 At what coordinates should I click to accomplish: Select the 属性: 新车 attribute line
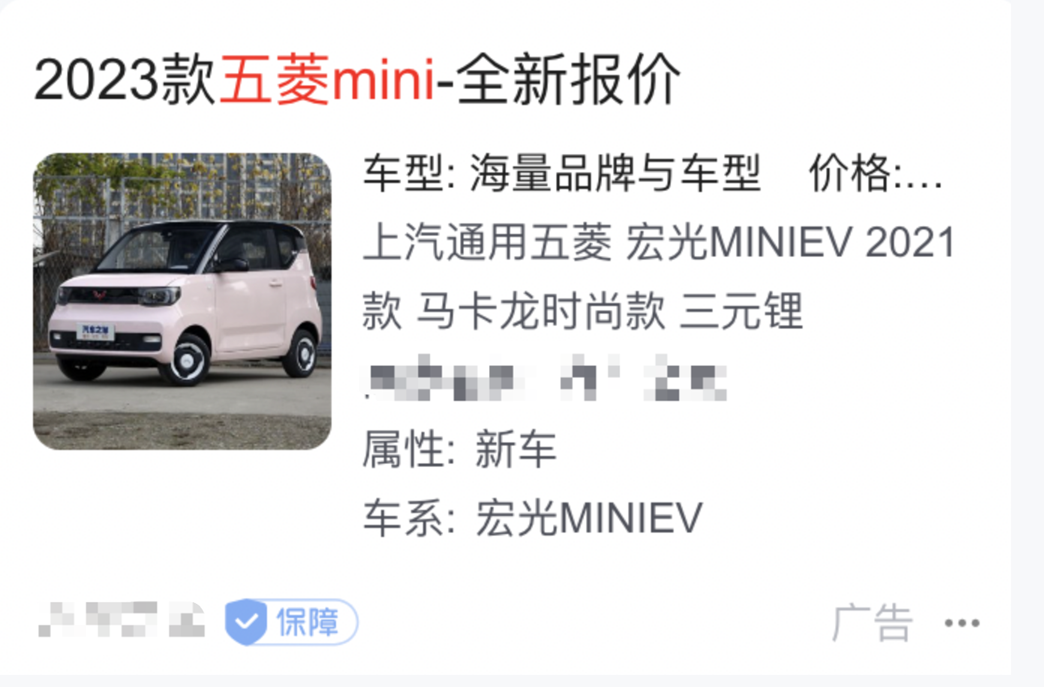coord(459,449)
